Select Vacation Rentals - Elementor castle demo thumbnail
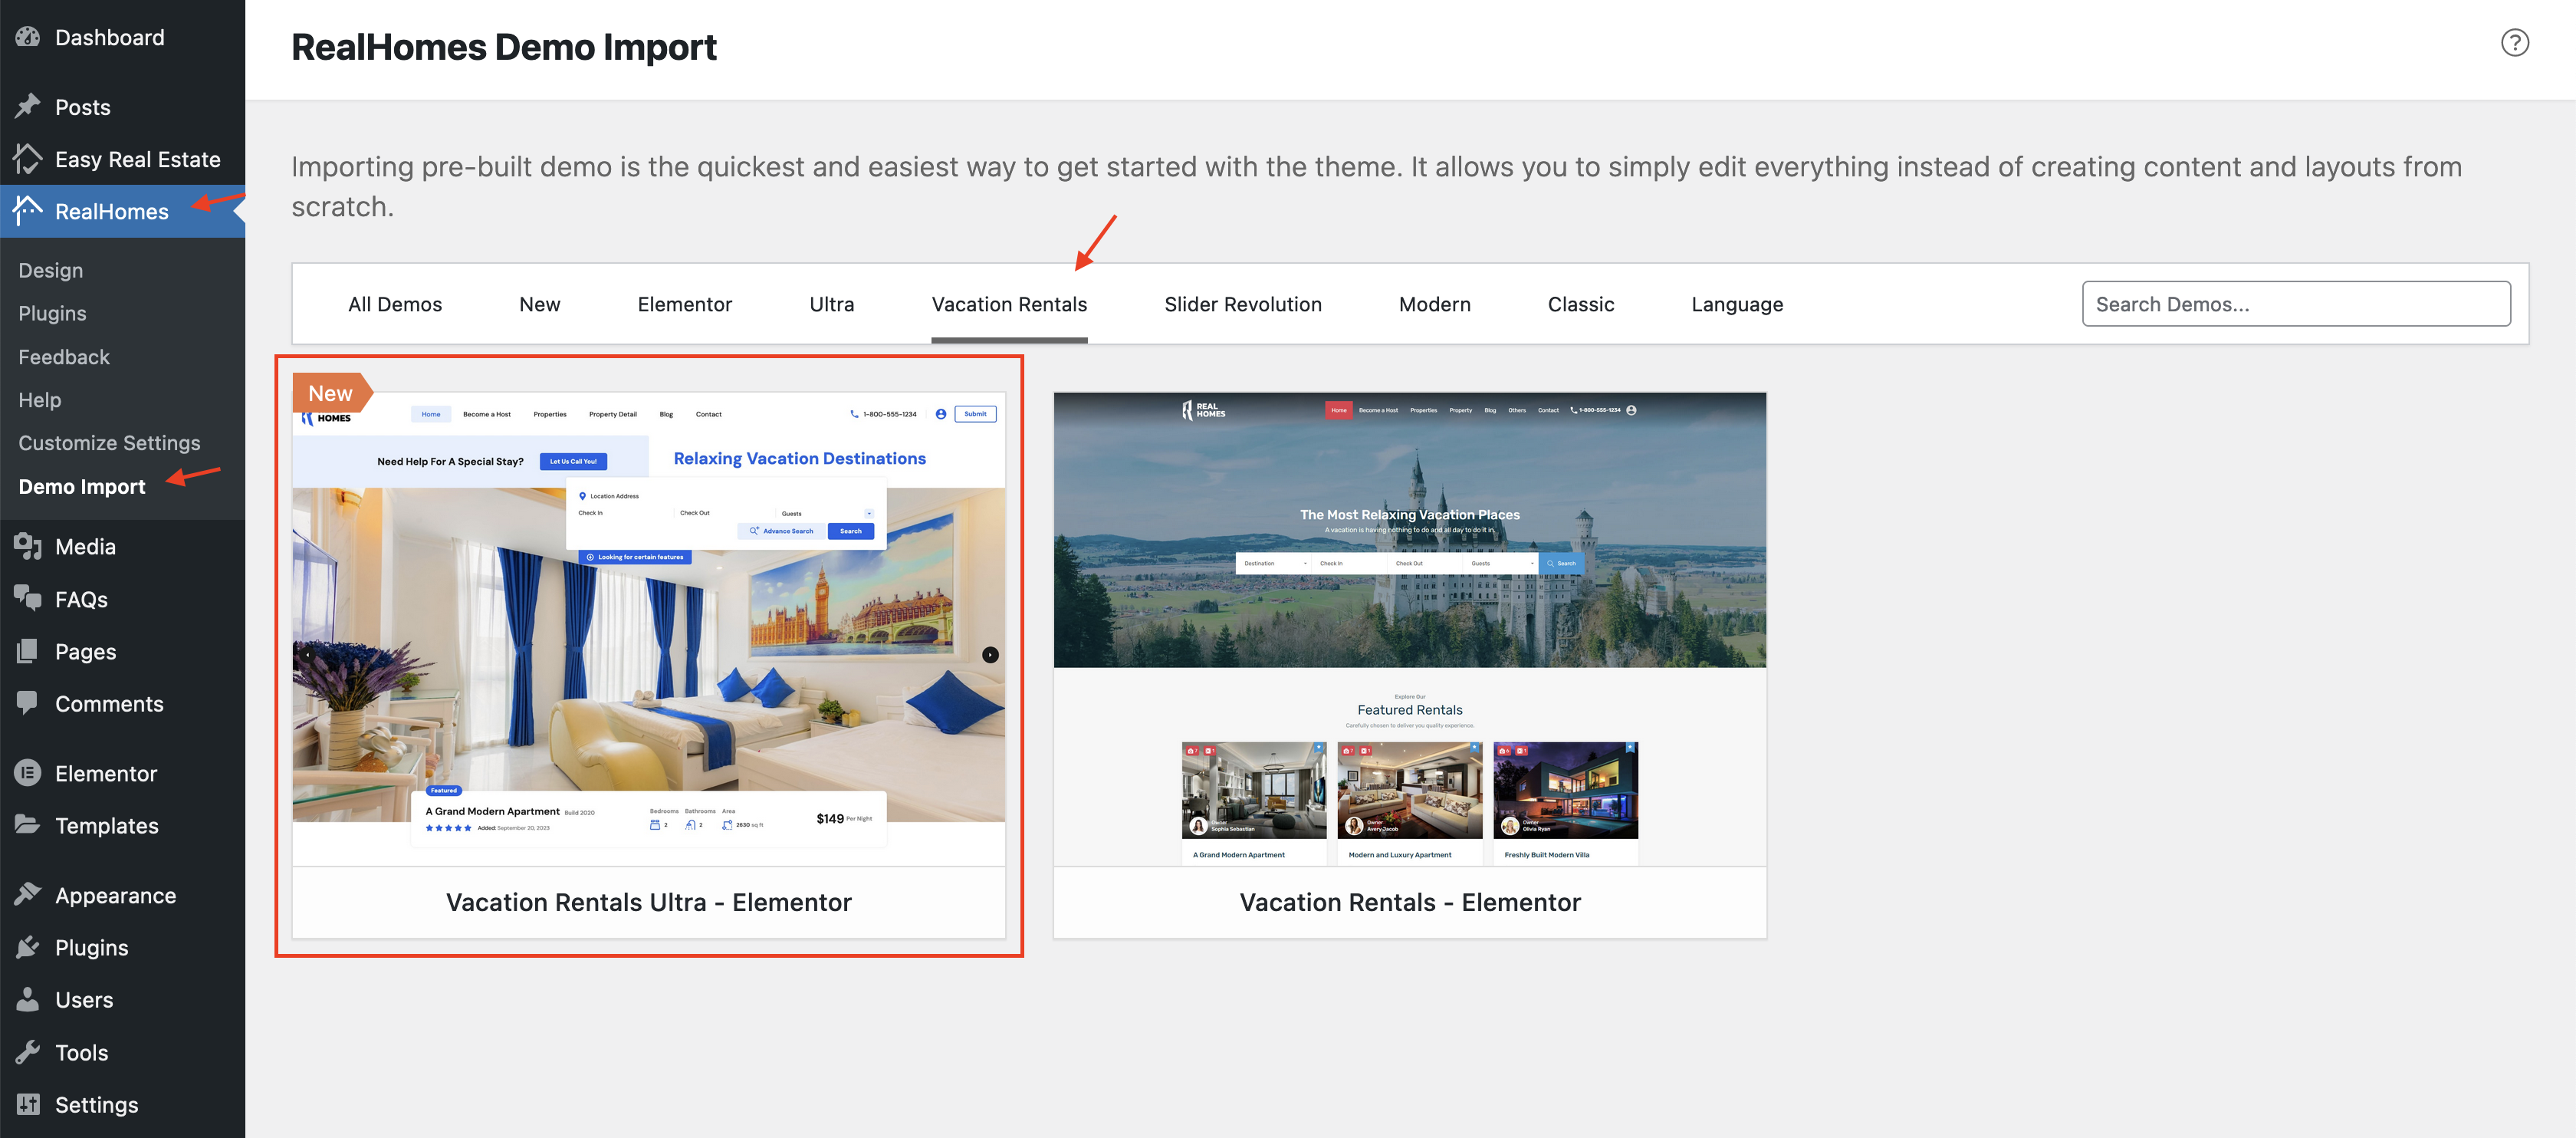This screenshot has height=1138, width=2576. (x=1410, y=629)
